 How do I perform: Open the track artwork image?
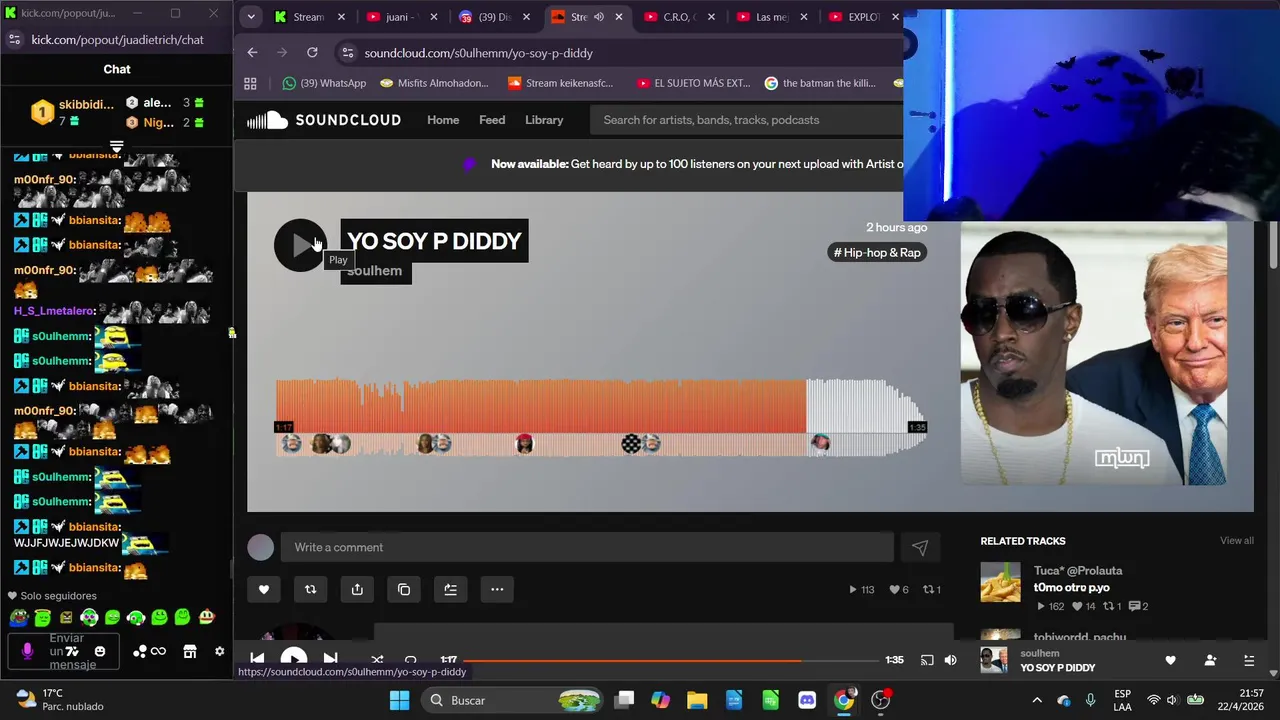coord(1094,353)
